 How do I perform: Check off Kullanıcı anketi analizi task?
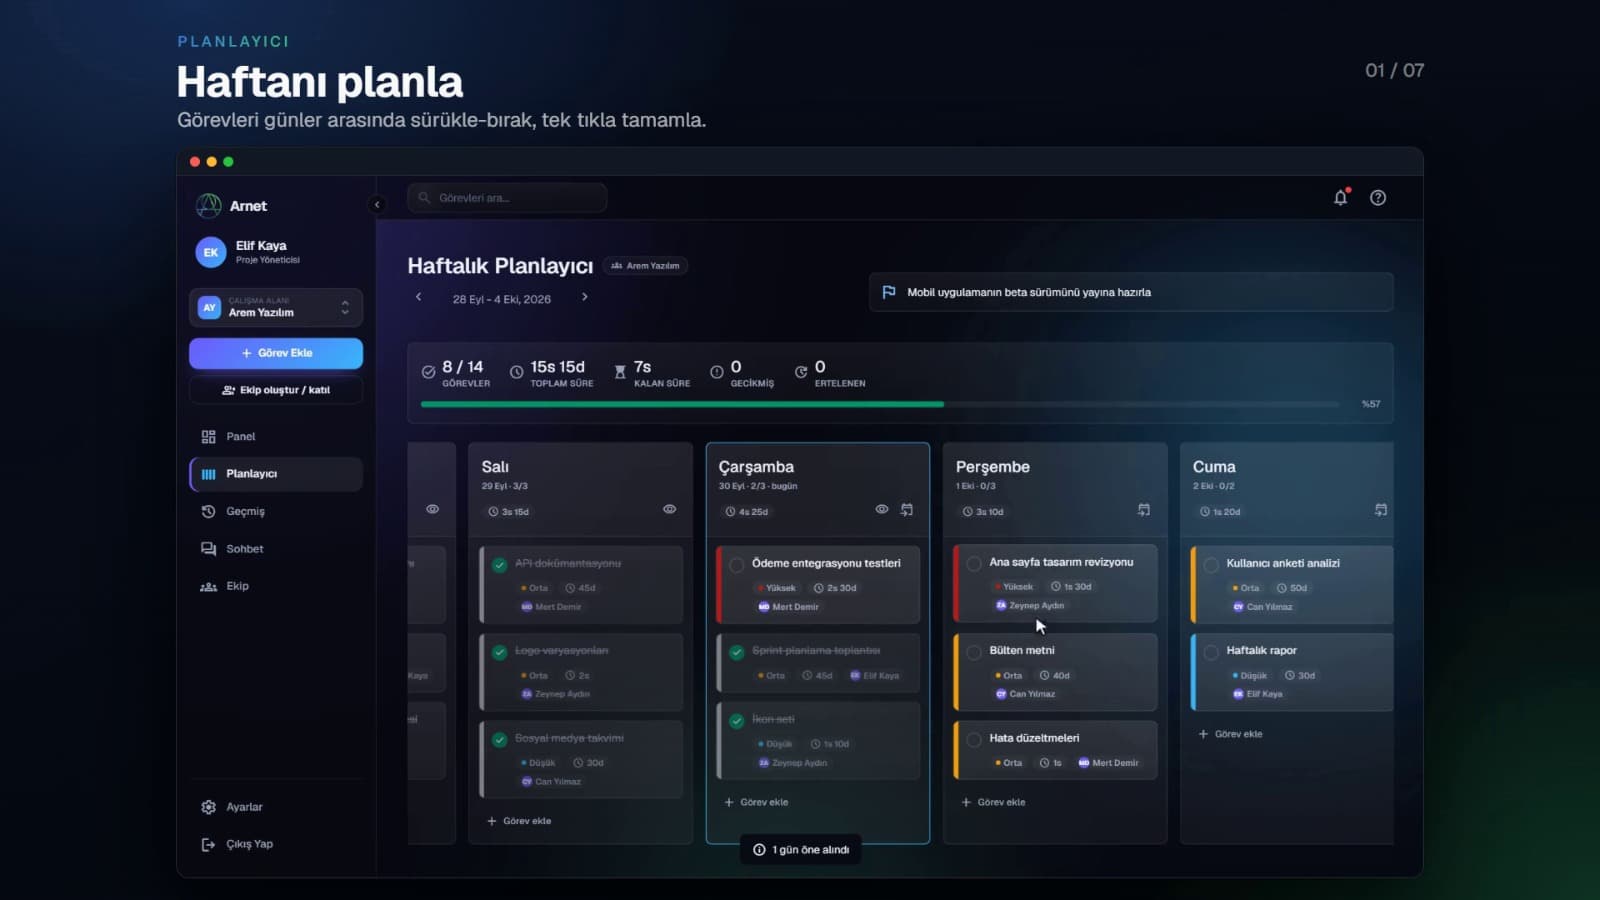pos(1211,565)
